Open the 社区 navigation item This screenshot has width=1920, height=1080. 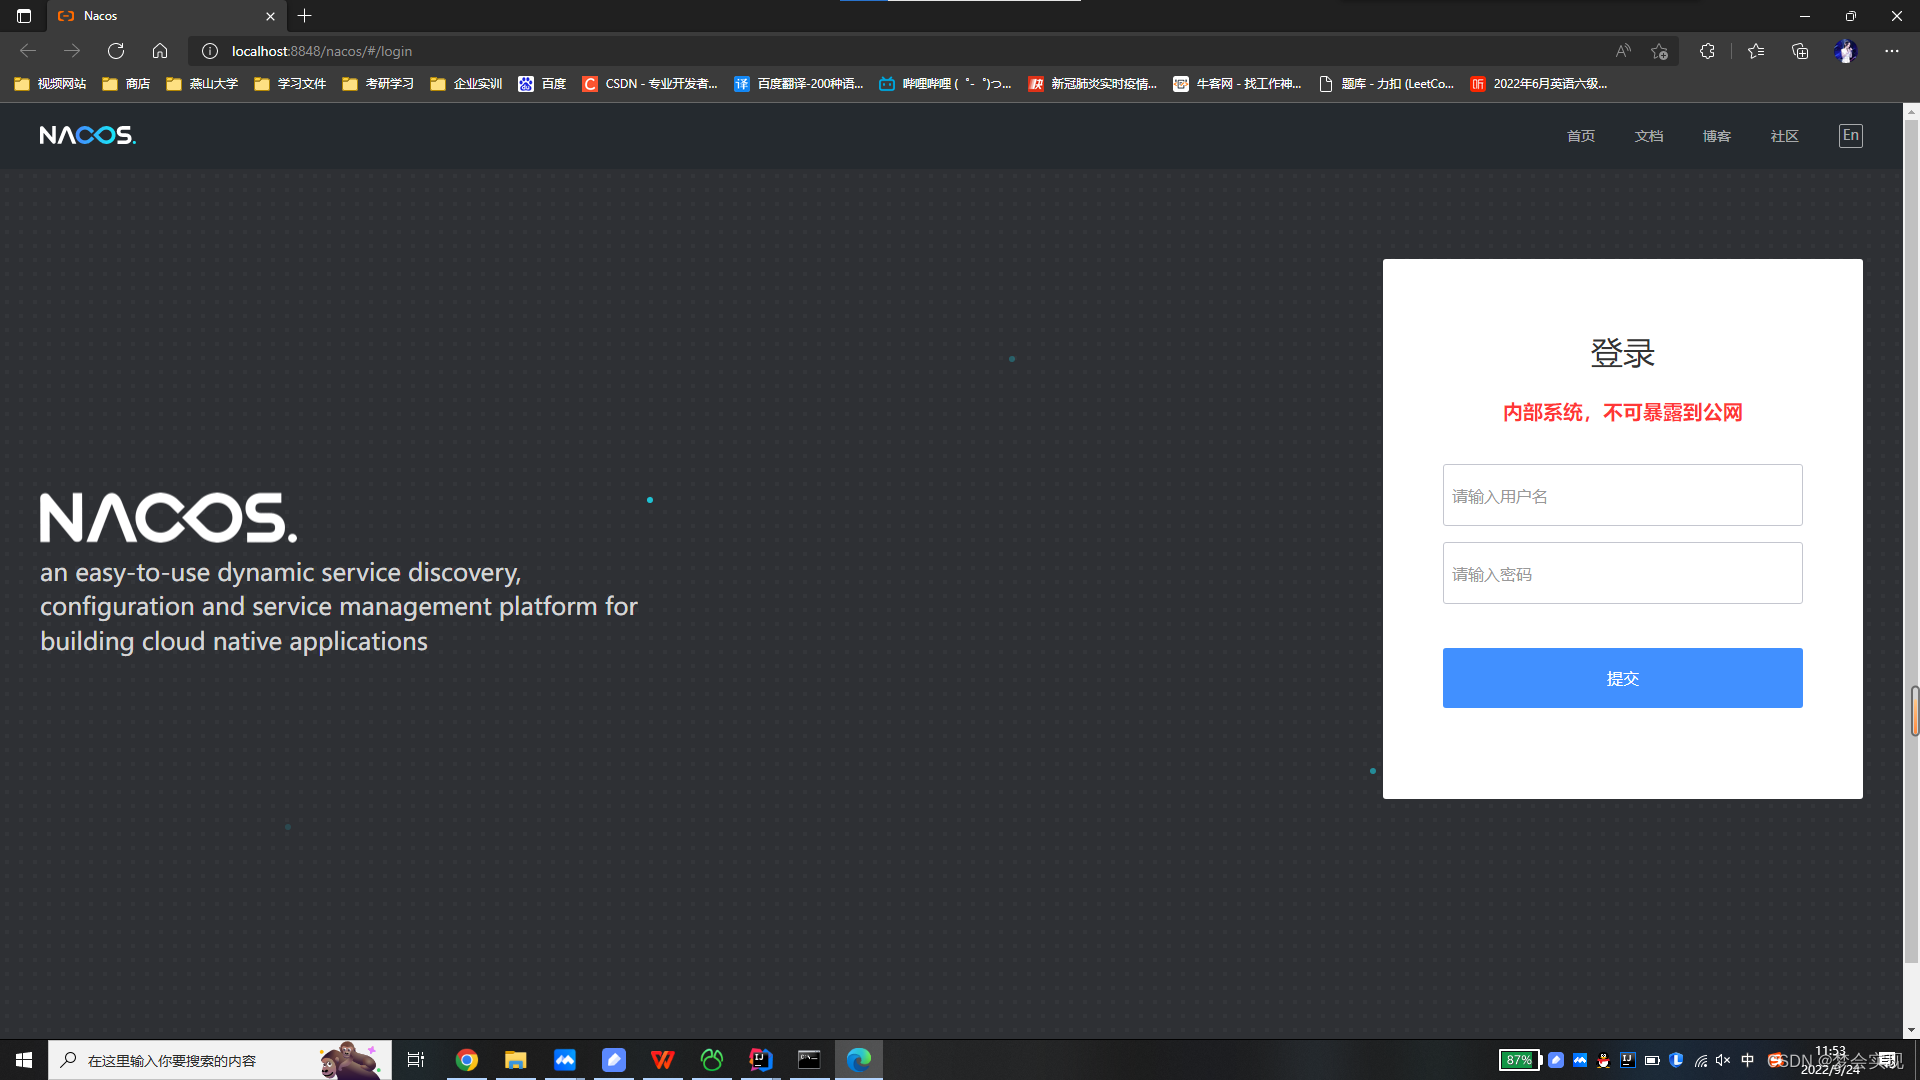[x=1784, y=136]
